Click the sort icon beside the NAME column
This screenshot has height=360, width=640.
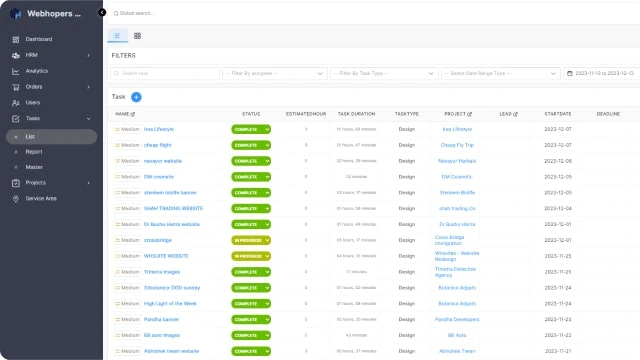(133, 114)
